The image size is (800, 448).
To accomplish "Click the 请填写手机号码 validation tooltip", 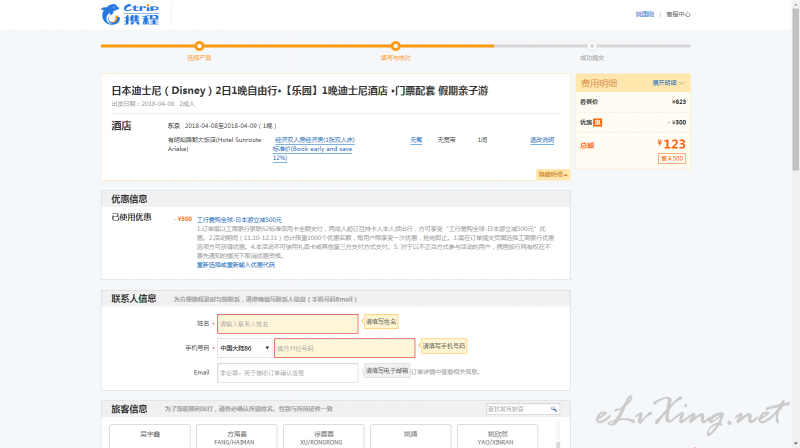I will pyautogui.click(x=443, y=346).
